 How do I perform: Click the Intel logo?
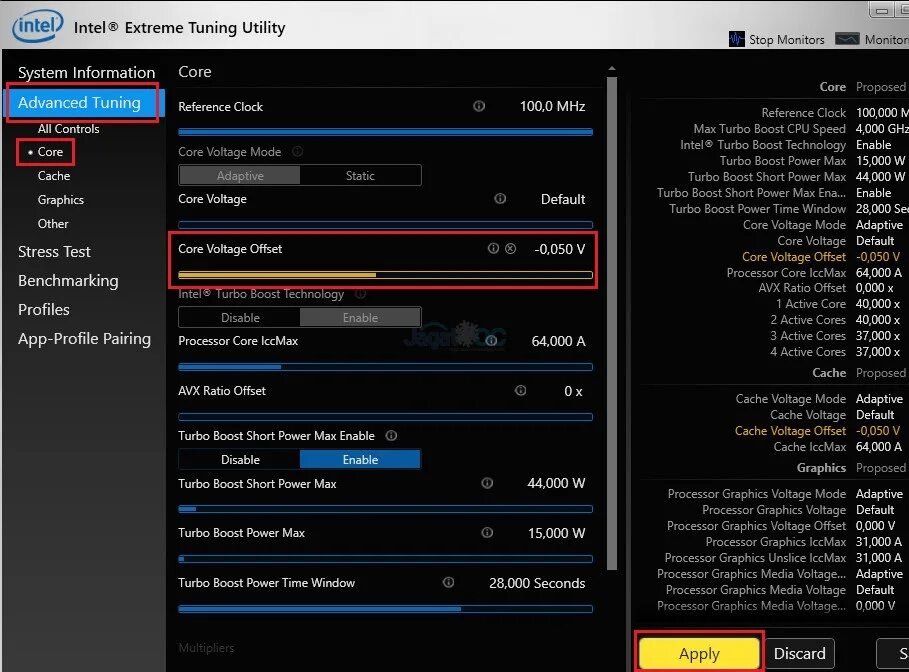38,26
